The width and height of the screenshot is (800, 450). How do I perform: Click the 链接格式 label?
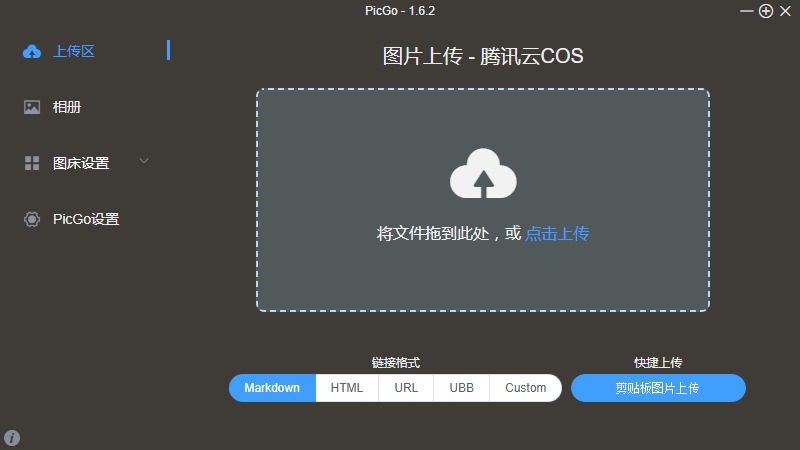[x=395, y=363]
